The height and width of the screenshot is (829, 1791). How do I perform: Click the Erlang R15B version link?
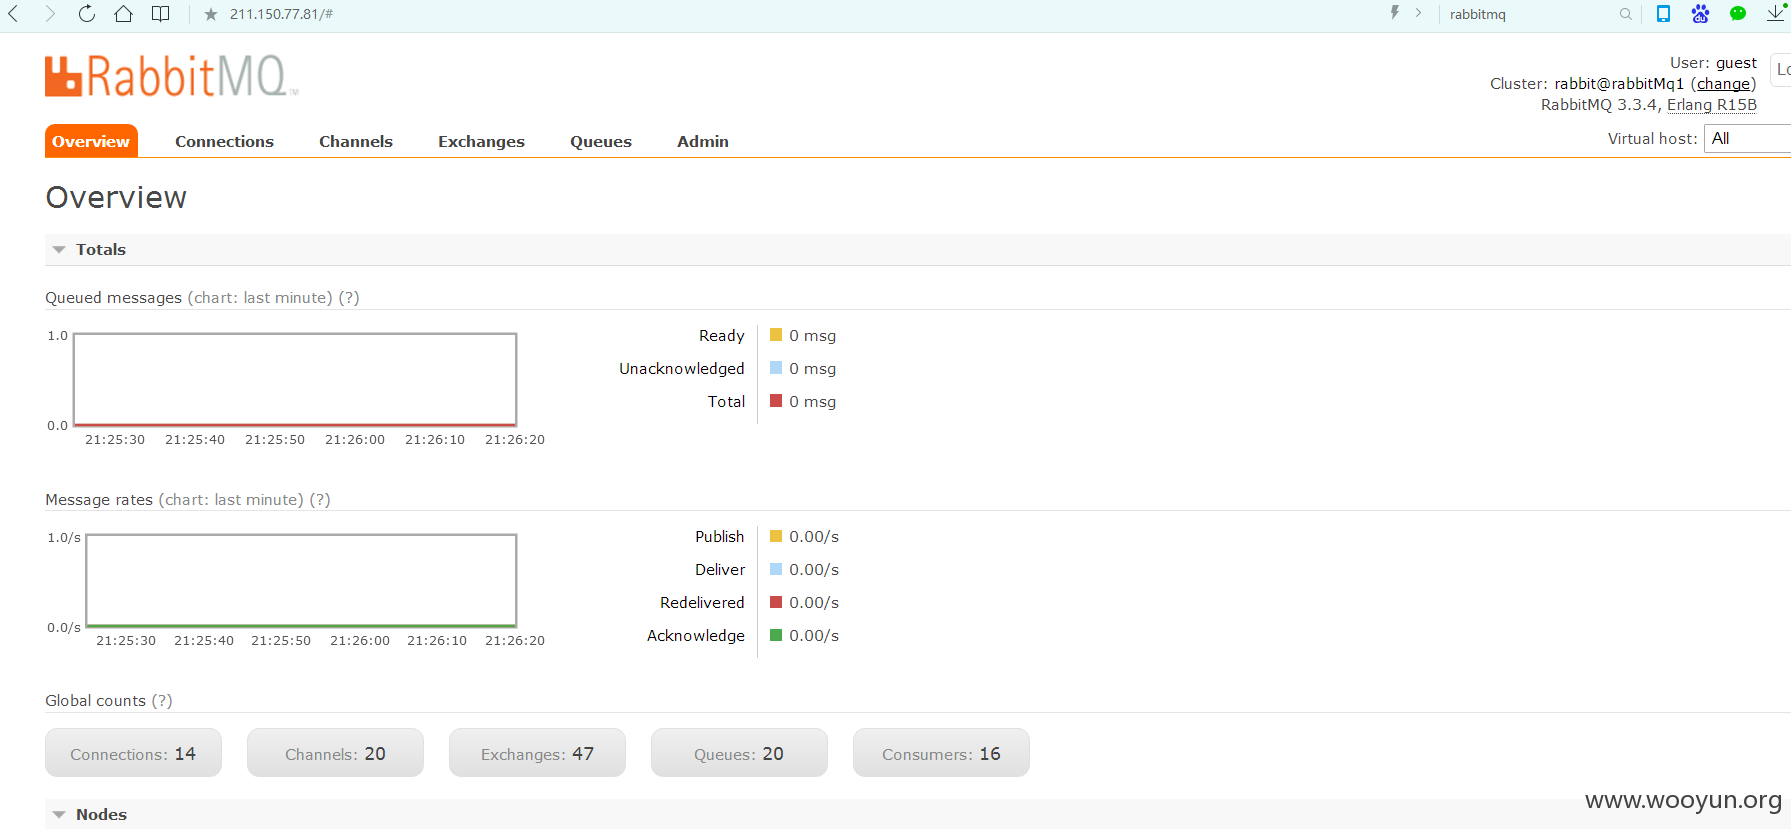[1712, 105]
